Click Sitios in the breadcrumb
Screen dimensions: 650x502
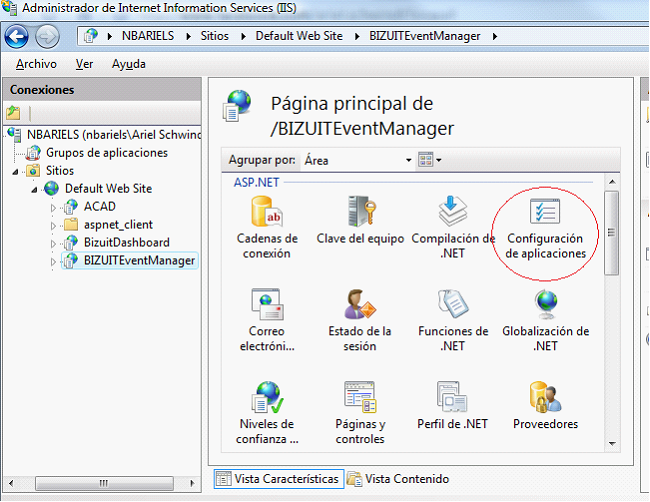point(214,36)
